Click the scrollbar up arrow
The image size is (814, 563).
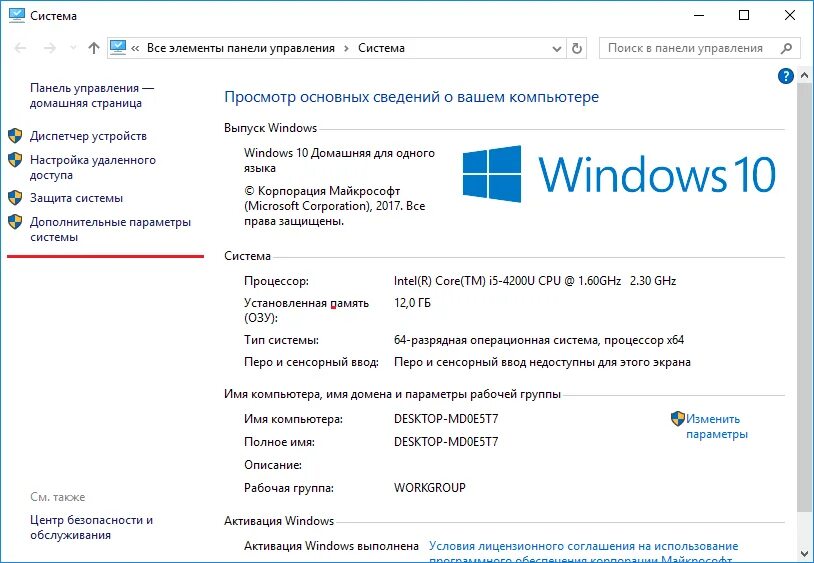point(805,76)
